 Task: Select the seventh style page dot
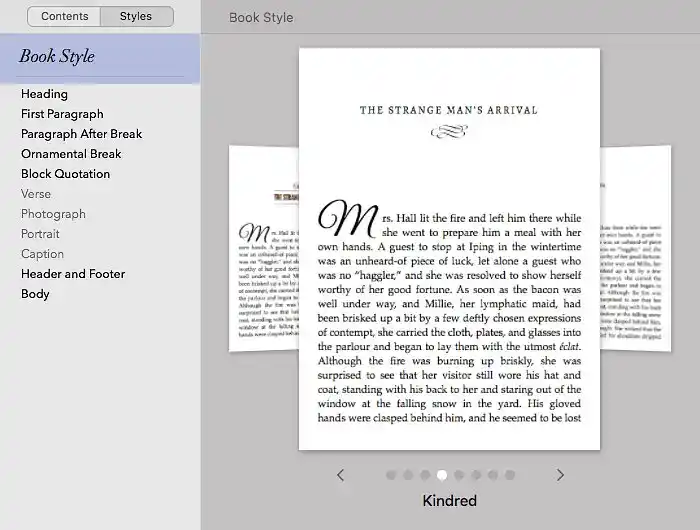493,475
